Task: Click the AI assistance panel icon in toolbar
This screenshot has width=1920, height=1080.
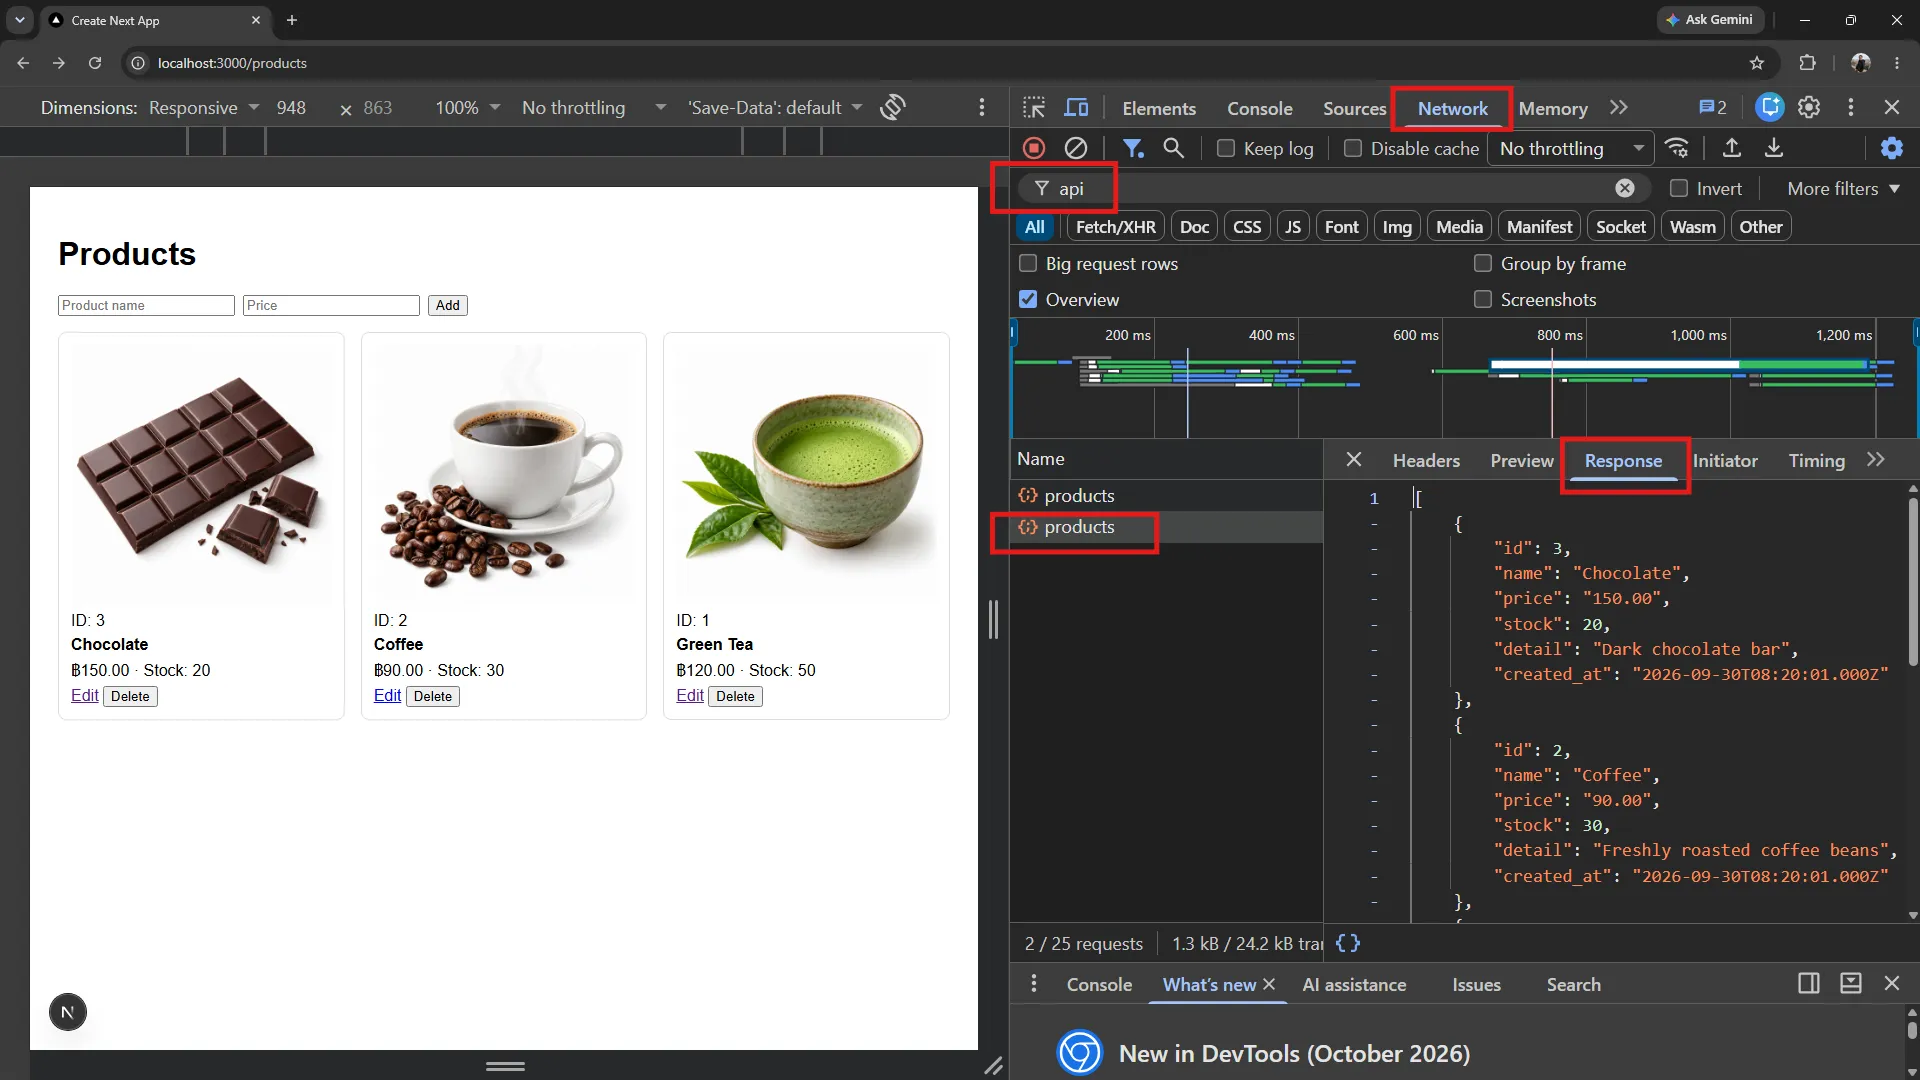Action: coord(1770,107)
